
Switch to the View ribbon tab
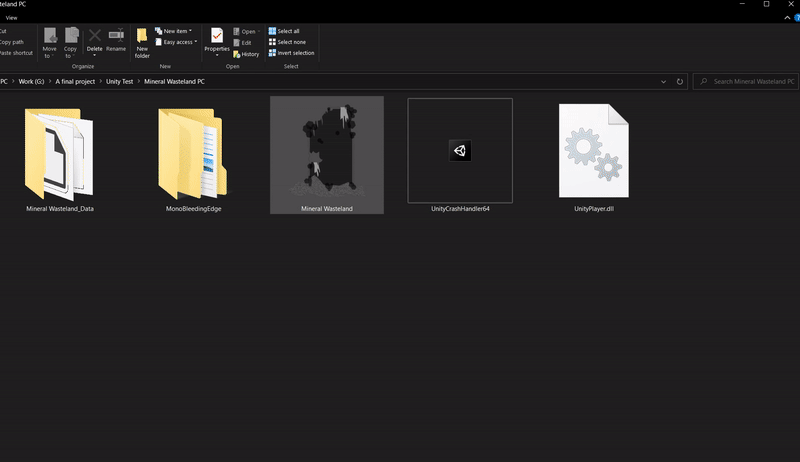click(11, 18)
